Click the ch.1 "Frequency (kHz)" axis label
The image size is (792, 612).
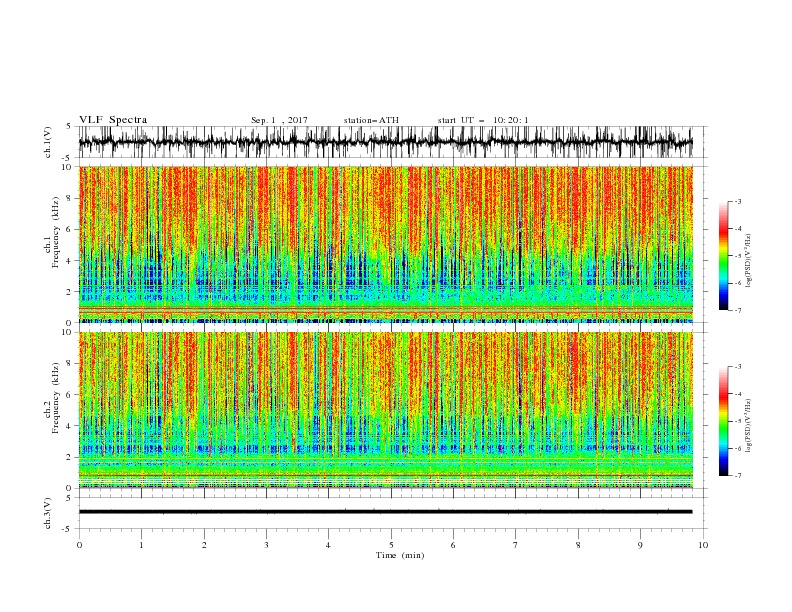pyautogui.click(x=56, y=230)
